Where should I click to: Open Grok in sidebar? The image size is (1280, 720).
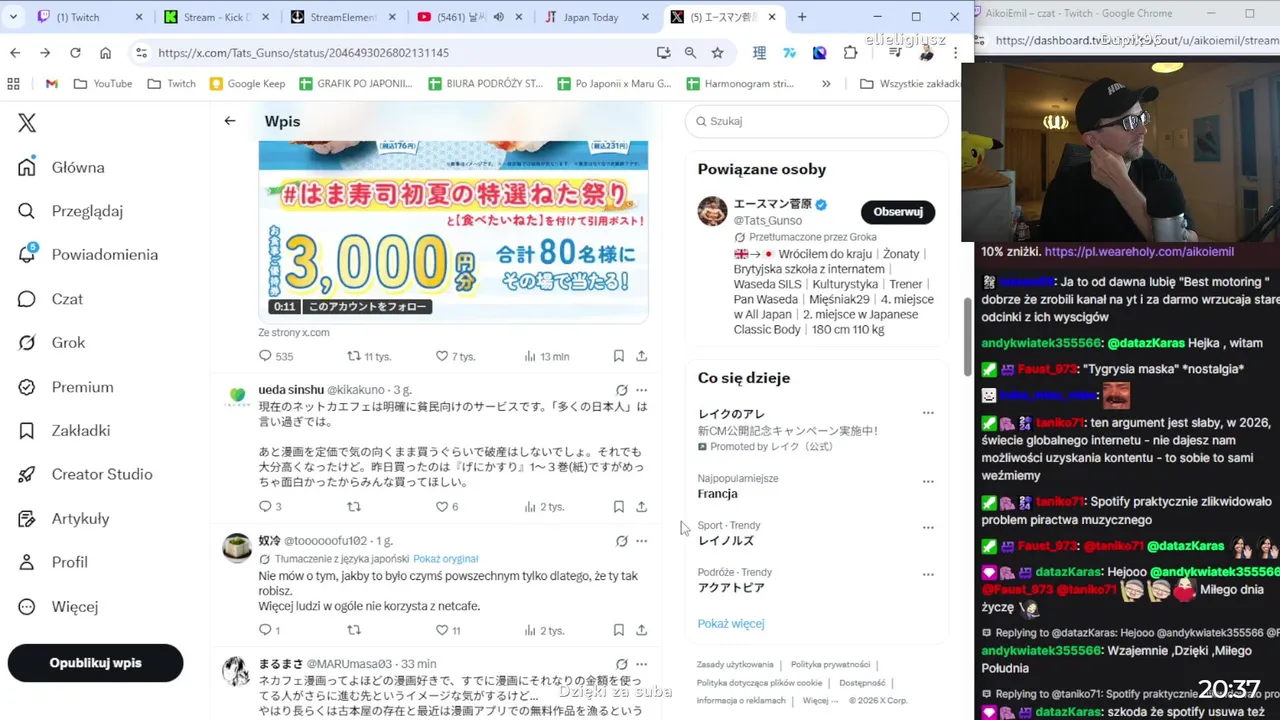[51, 343]
